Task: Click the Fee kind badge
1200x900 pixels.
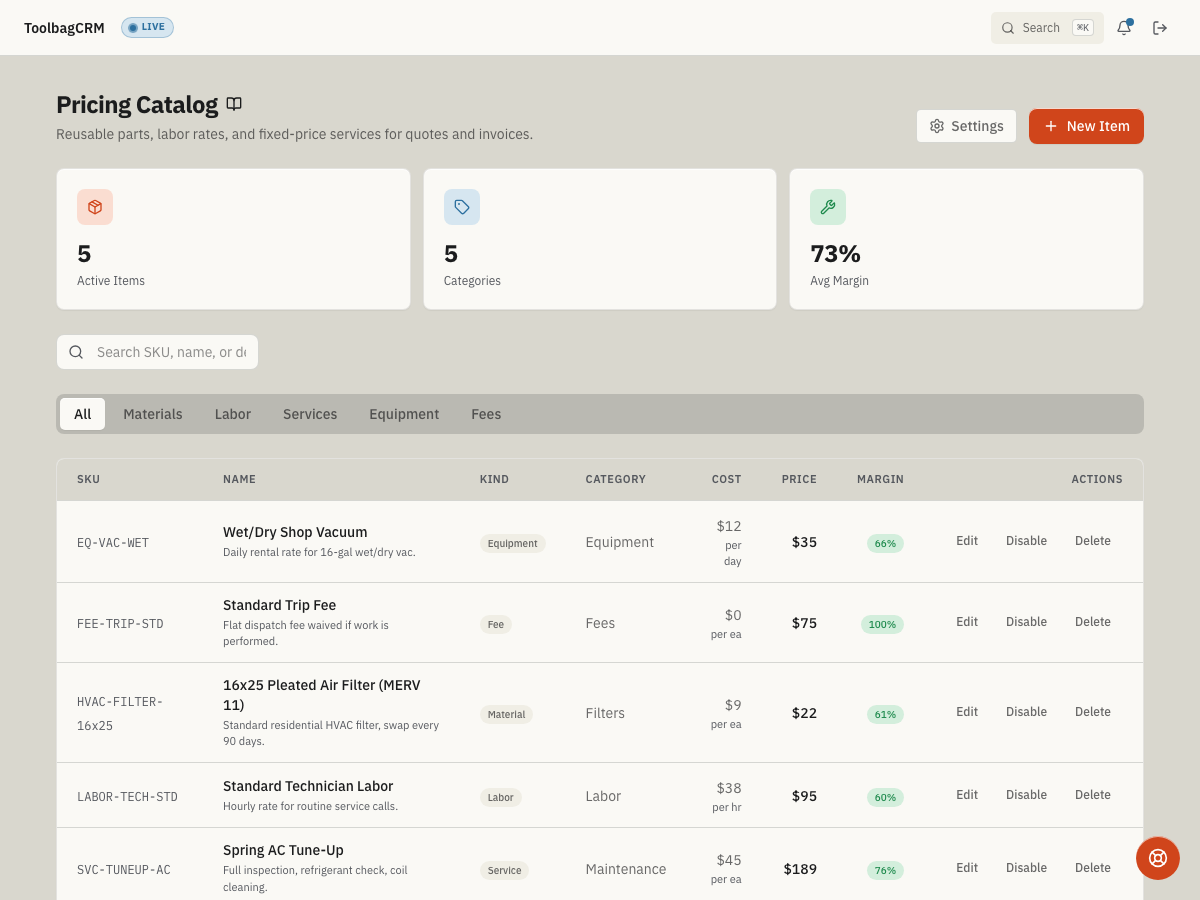Action: click(496, 624)
